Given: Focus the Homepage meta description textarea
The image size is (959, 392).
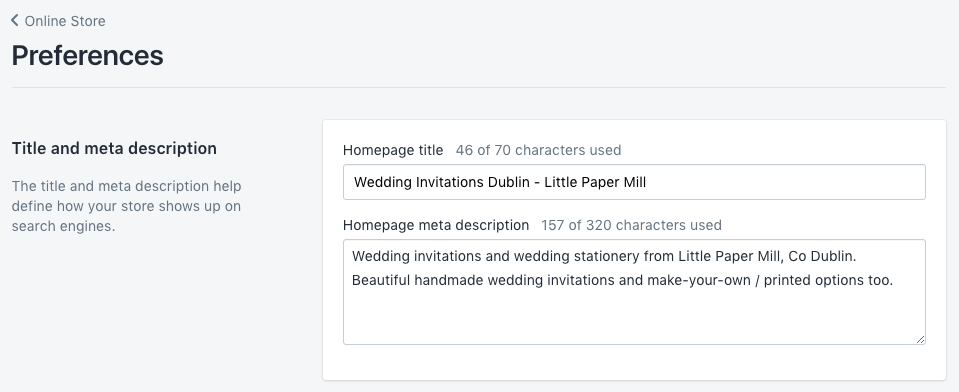Looking at the screenshot, I should coord(634,292).
